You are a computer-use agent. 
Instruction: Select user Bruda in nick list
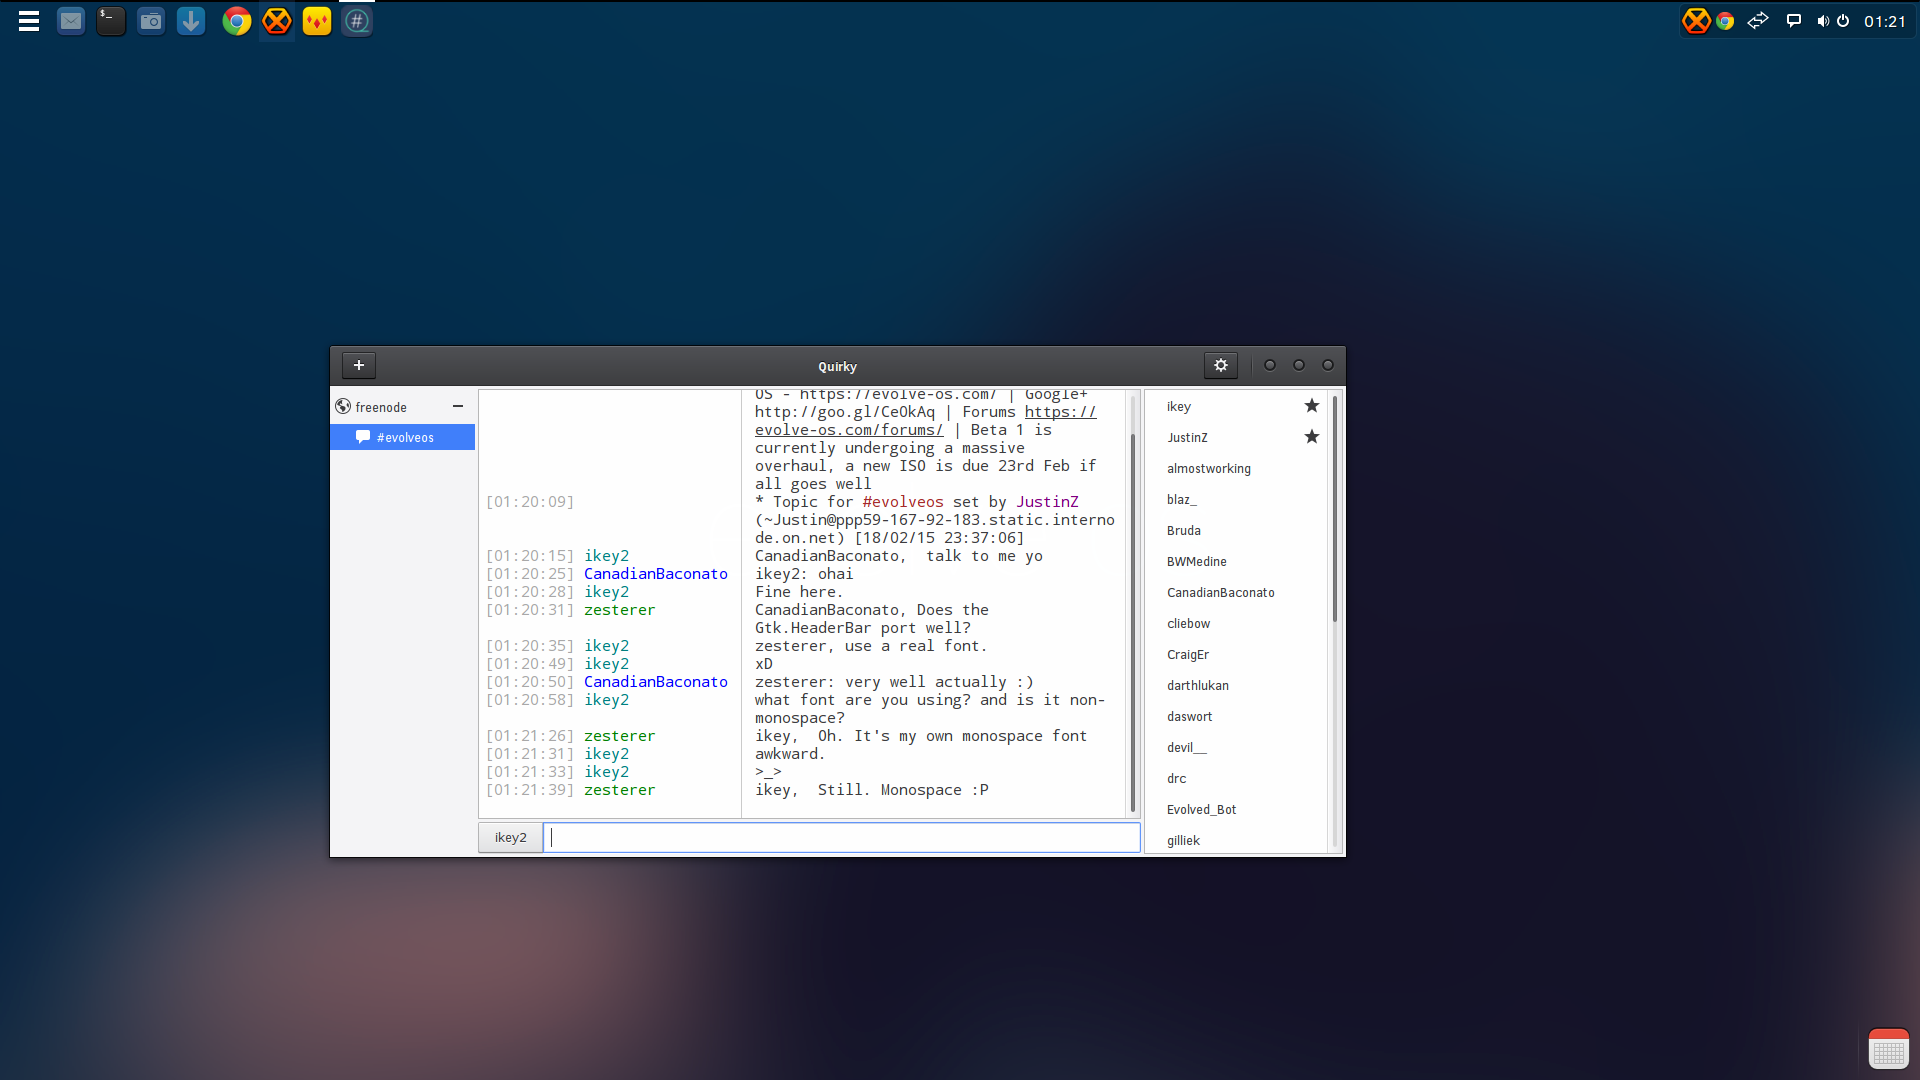pyautogui.click(x=1235, y=530)
